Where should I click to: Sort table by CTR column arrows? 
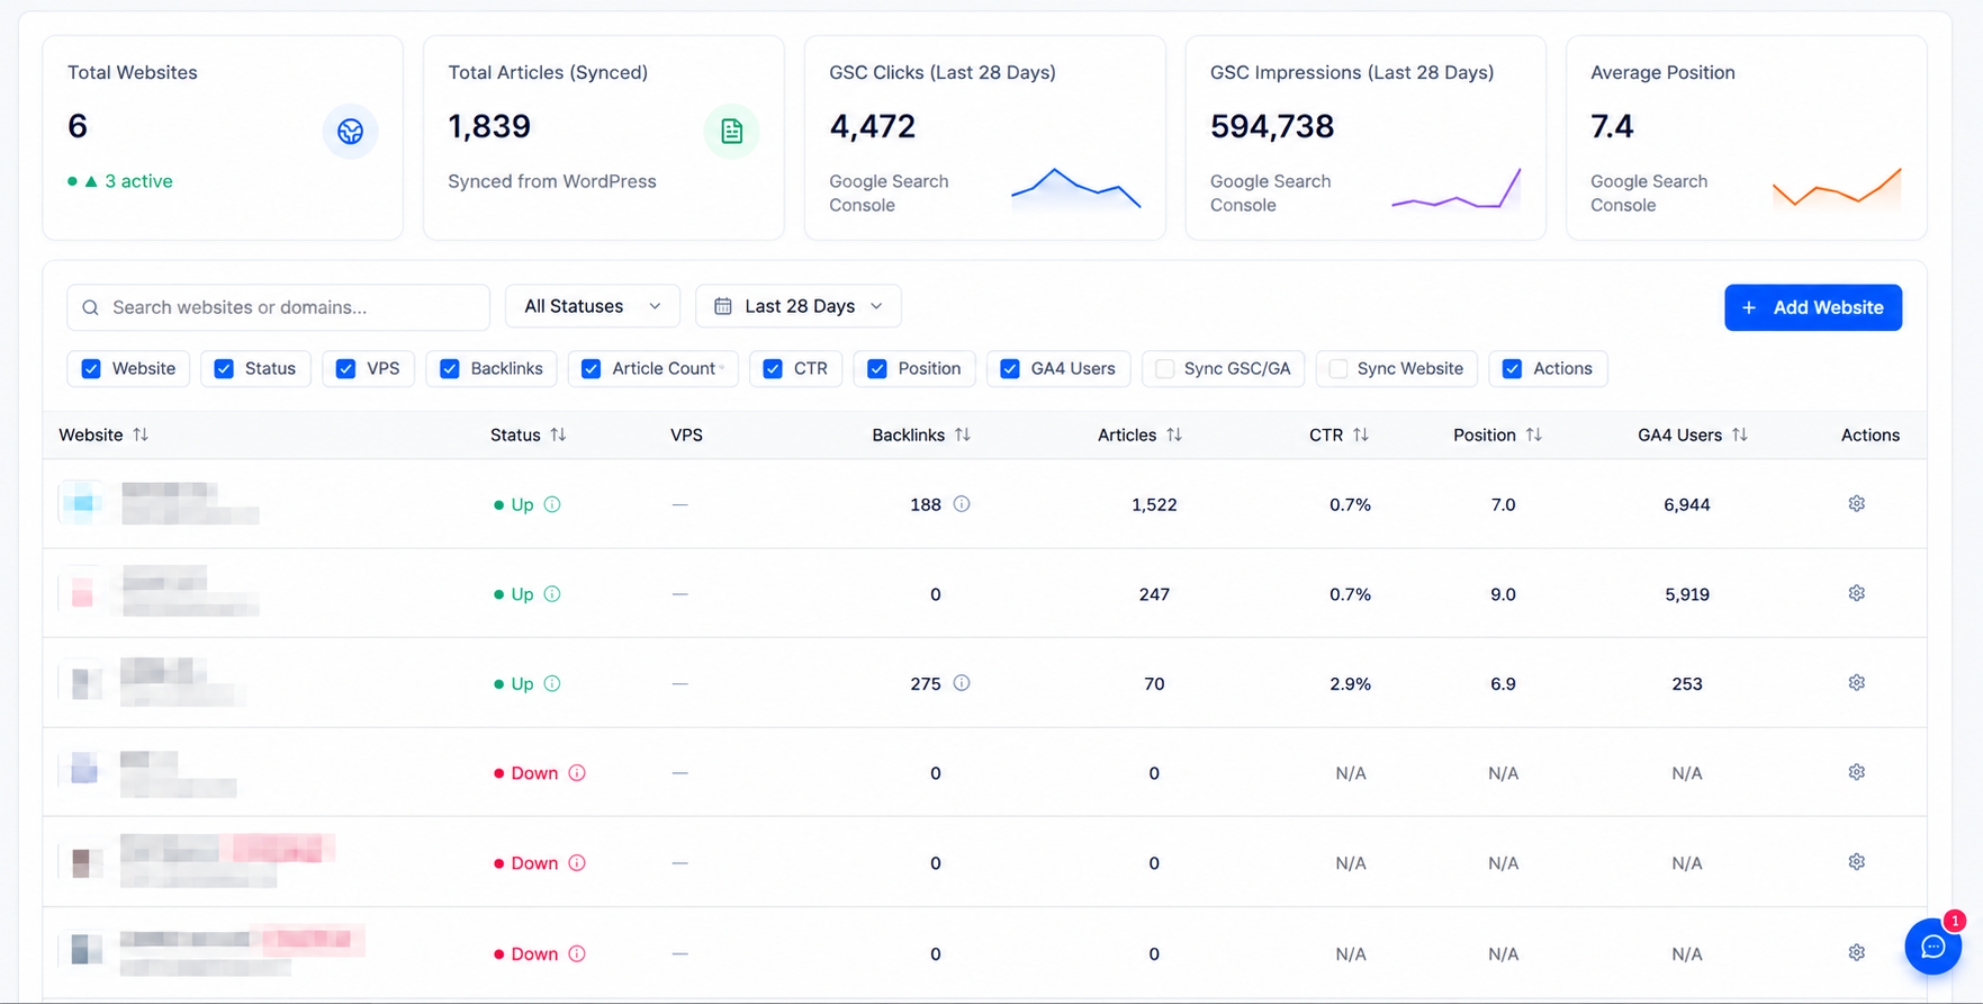[x=1360, y=435]
